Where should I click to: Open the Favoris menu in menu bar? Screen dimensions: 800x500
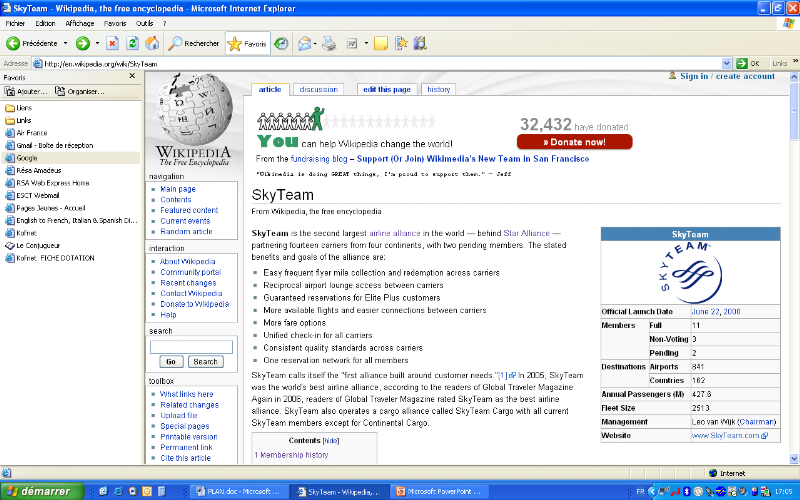click(x=115, y=23)
